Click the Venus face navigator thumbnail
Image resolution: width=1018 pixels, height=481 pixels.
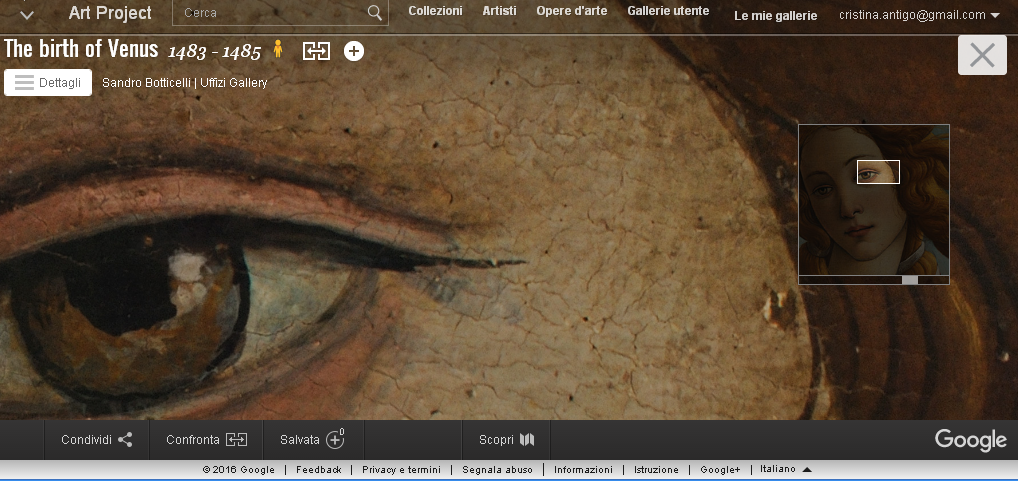tap(874, 200)
